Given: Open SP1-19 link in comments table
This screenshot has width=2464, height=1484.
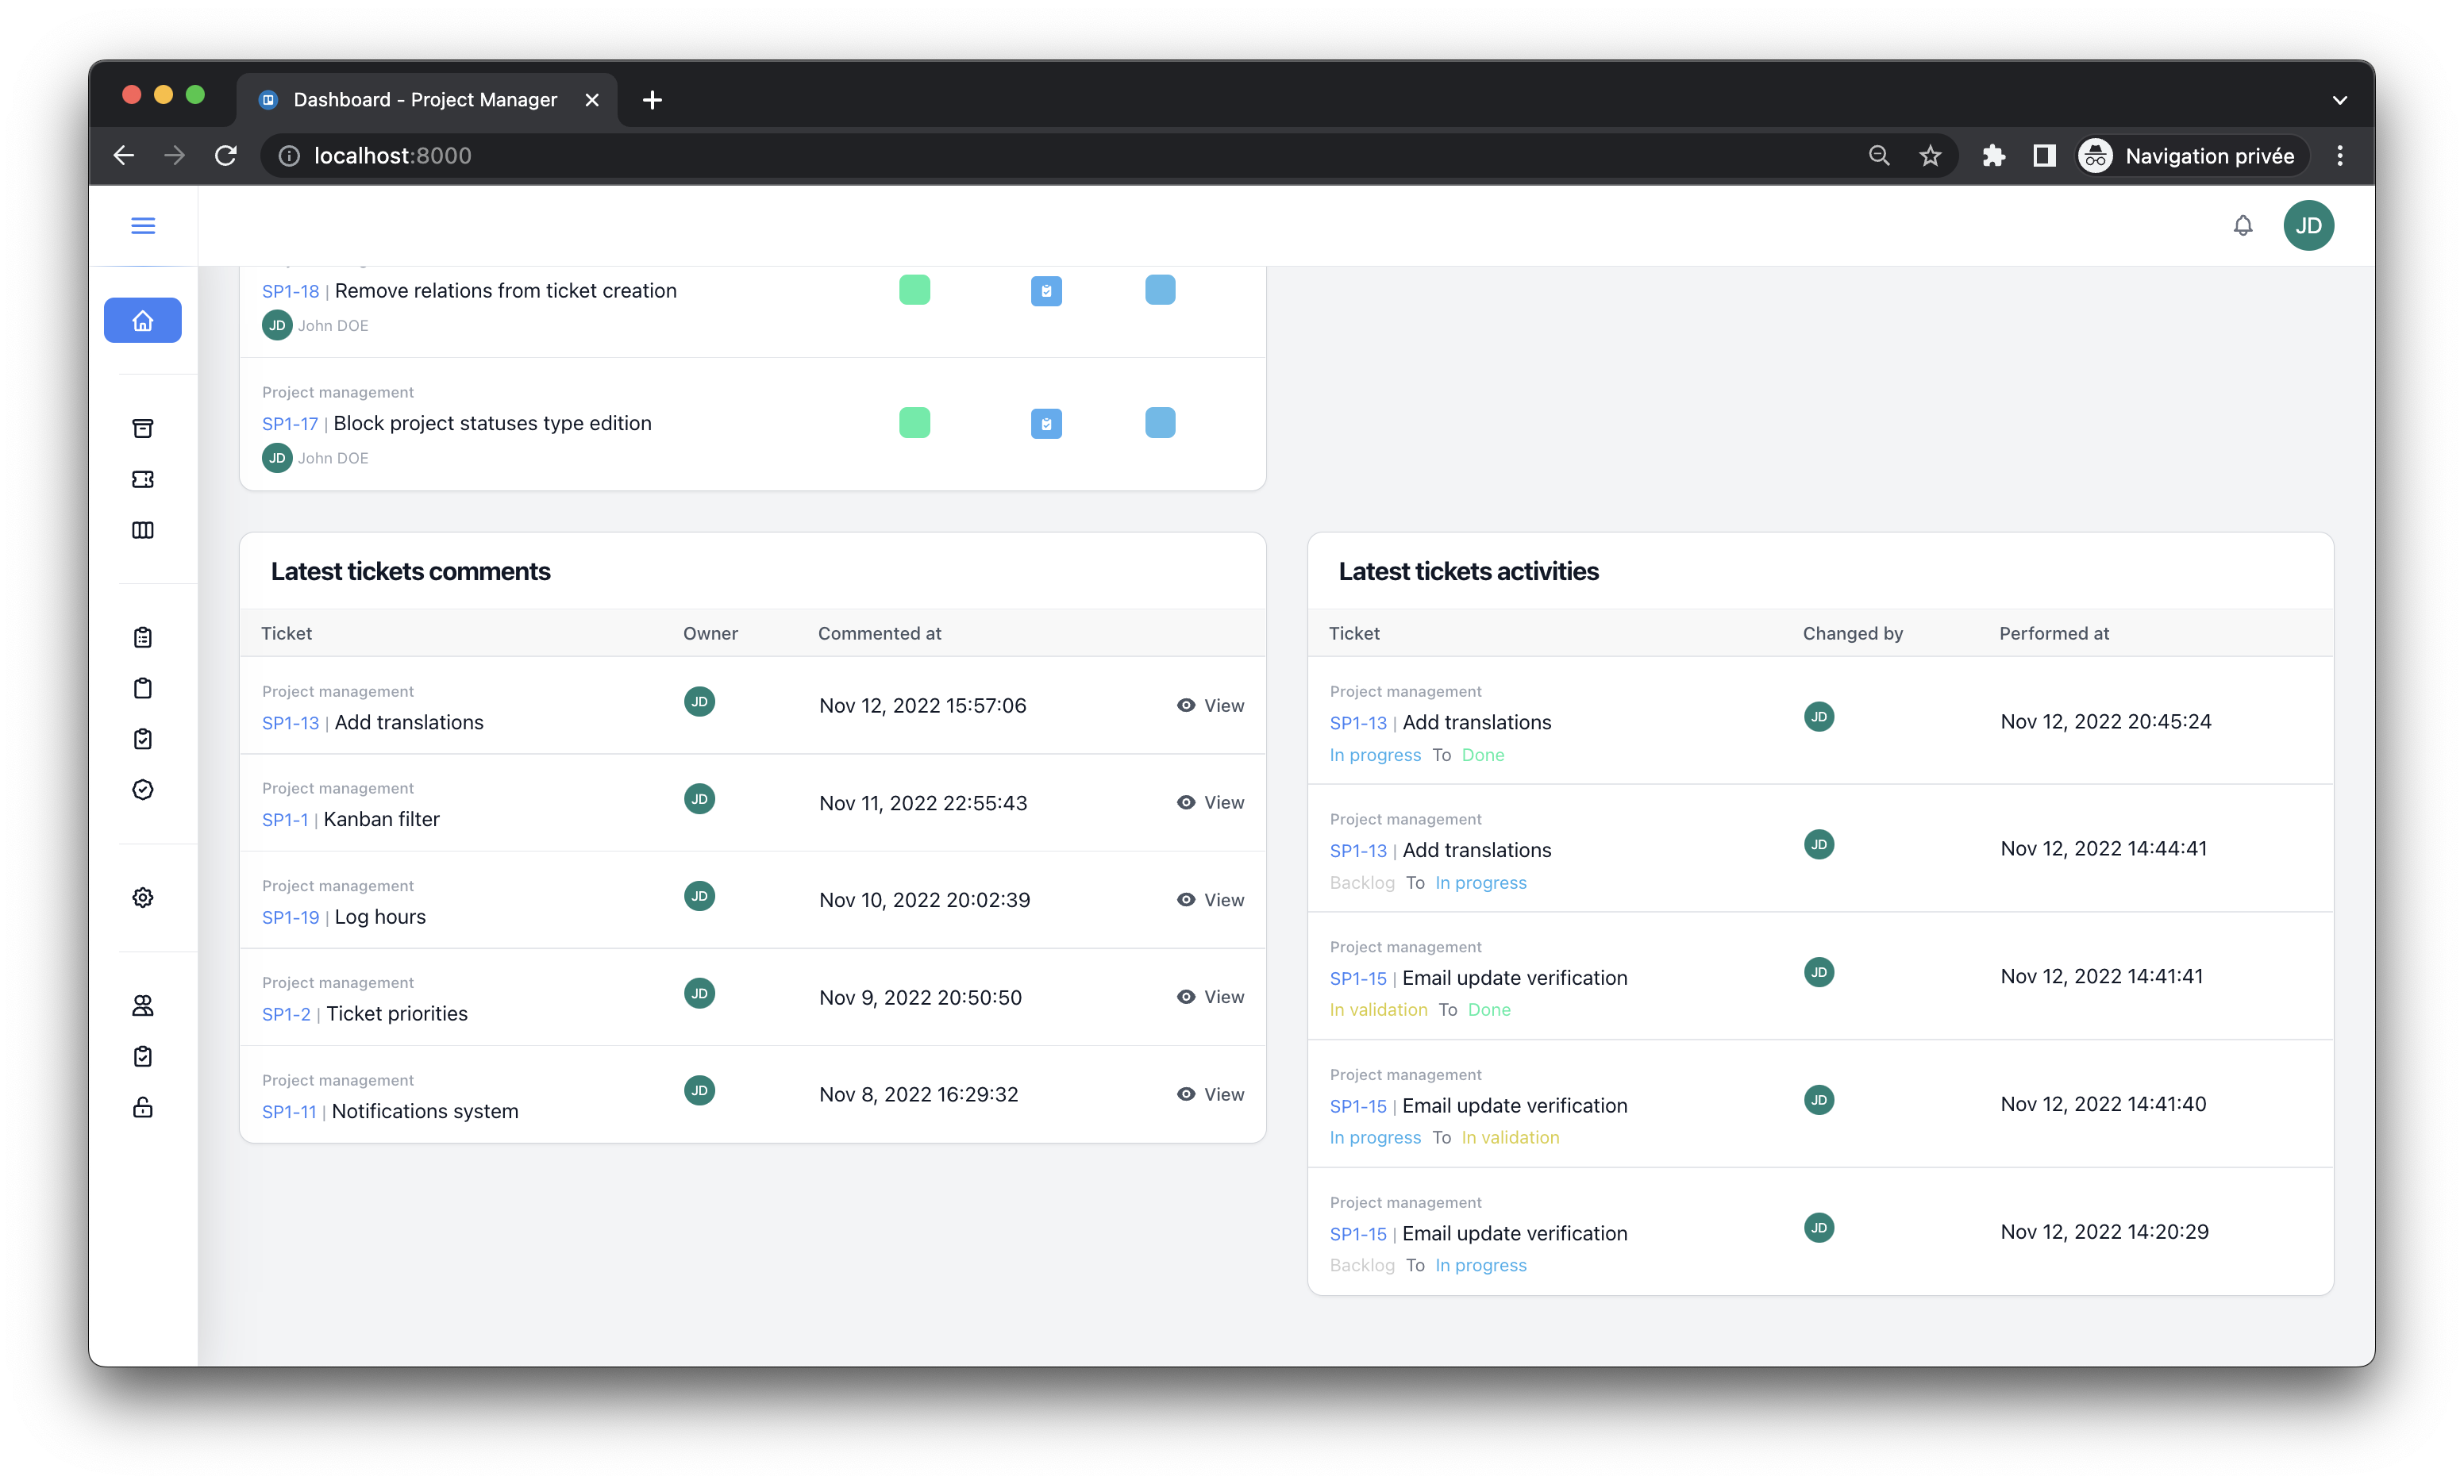Looking at the screenshot, I should pos(290,918).
